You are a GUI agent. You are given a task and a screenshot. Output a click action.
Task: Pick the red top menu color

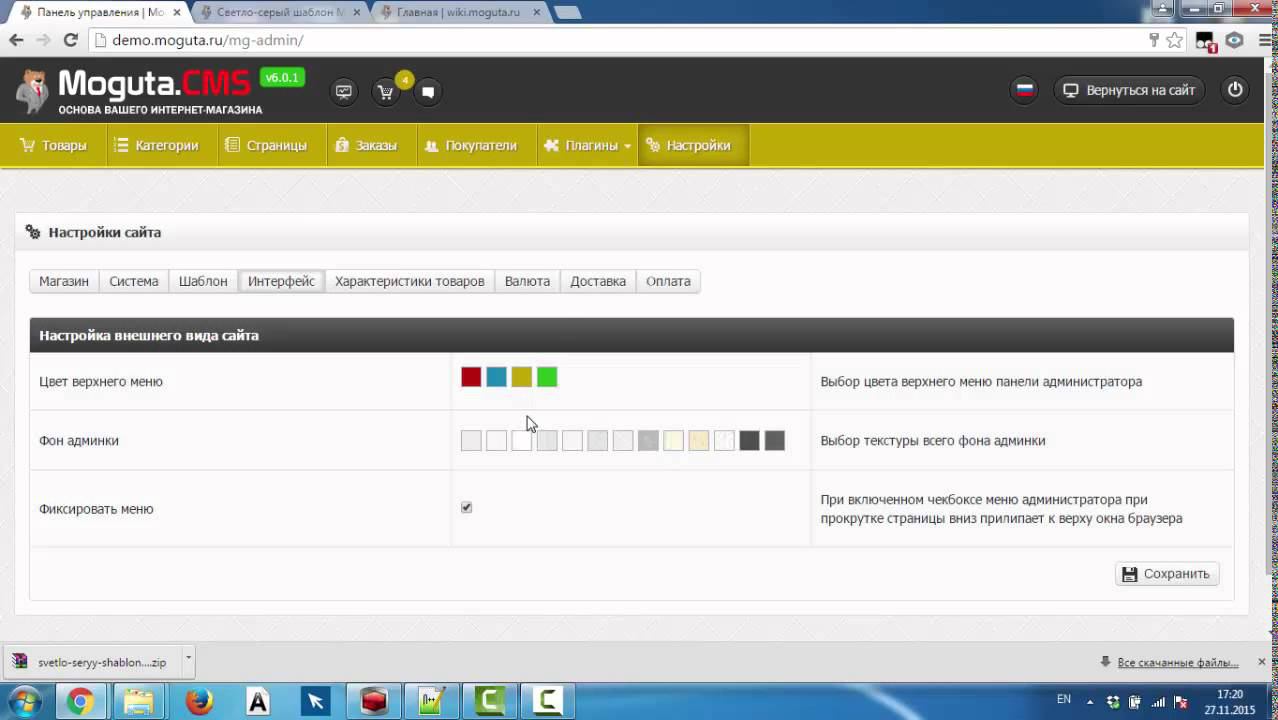471,377
